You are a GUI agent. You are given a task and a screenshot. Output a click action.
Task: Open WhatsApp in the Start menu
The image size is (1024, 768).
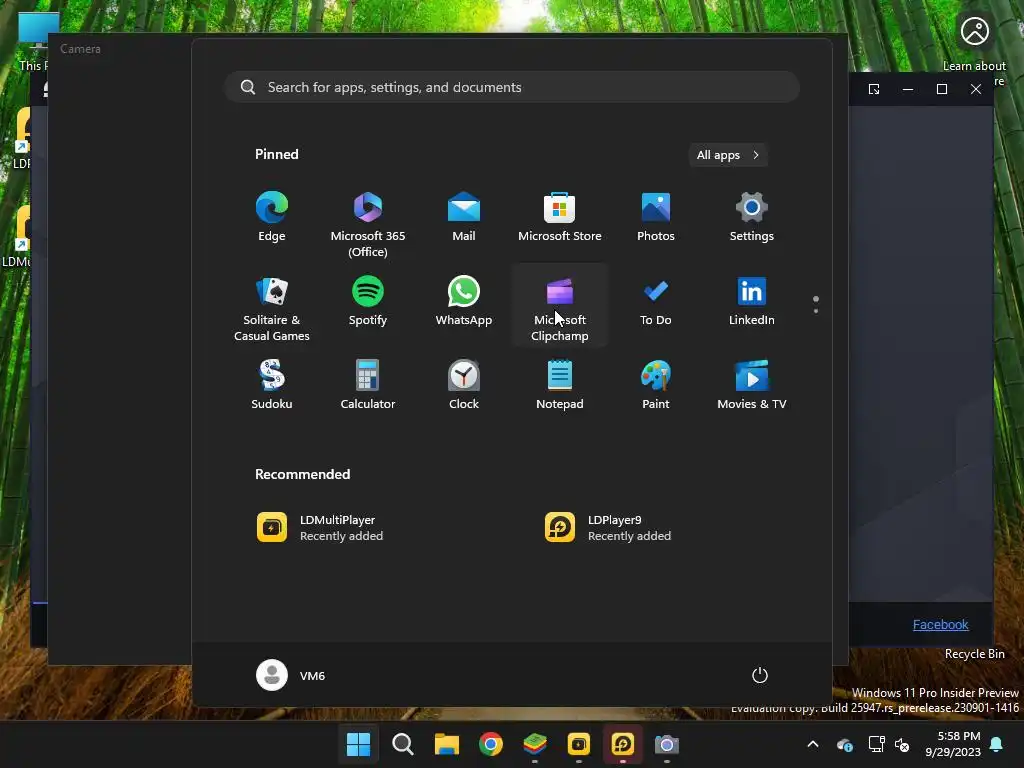tap(464, 301)
